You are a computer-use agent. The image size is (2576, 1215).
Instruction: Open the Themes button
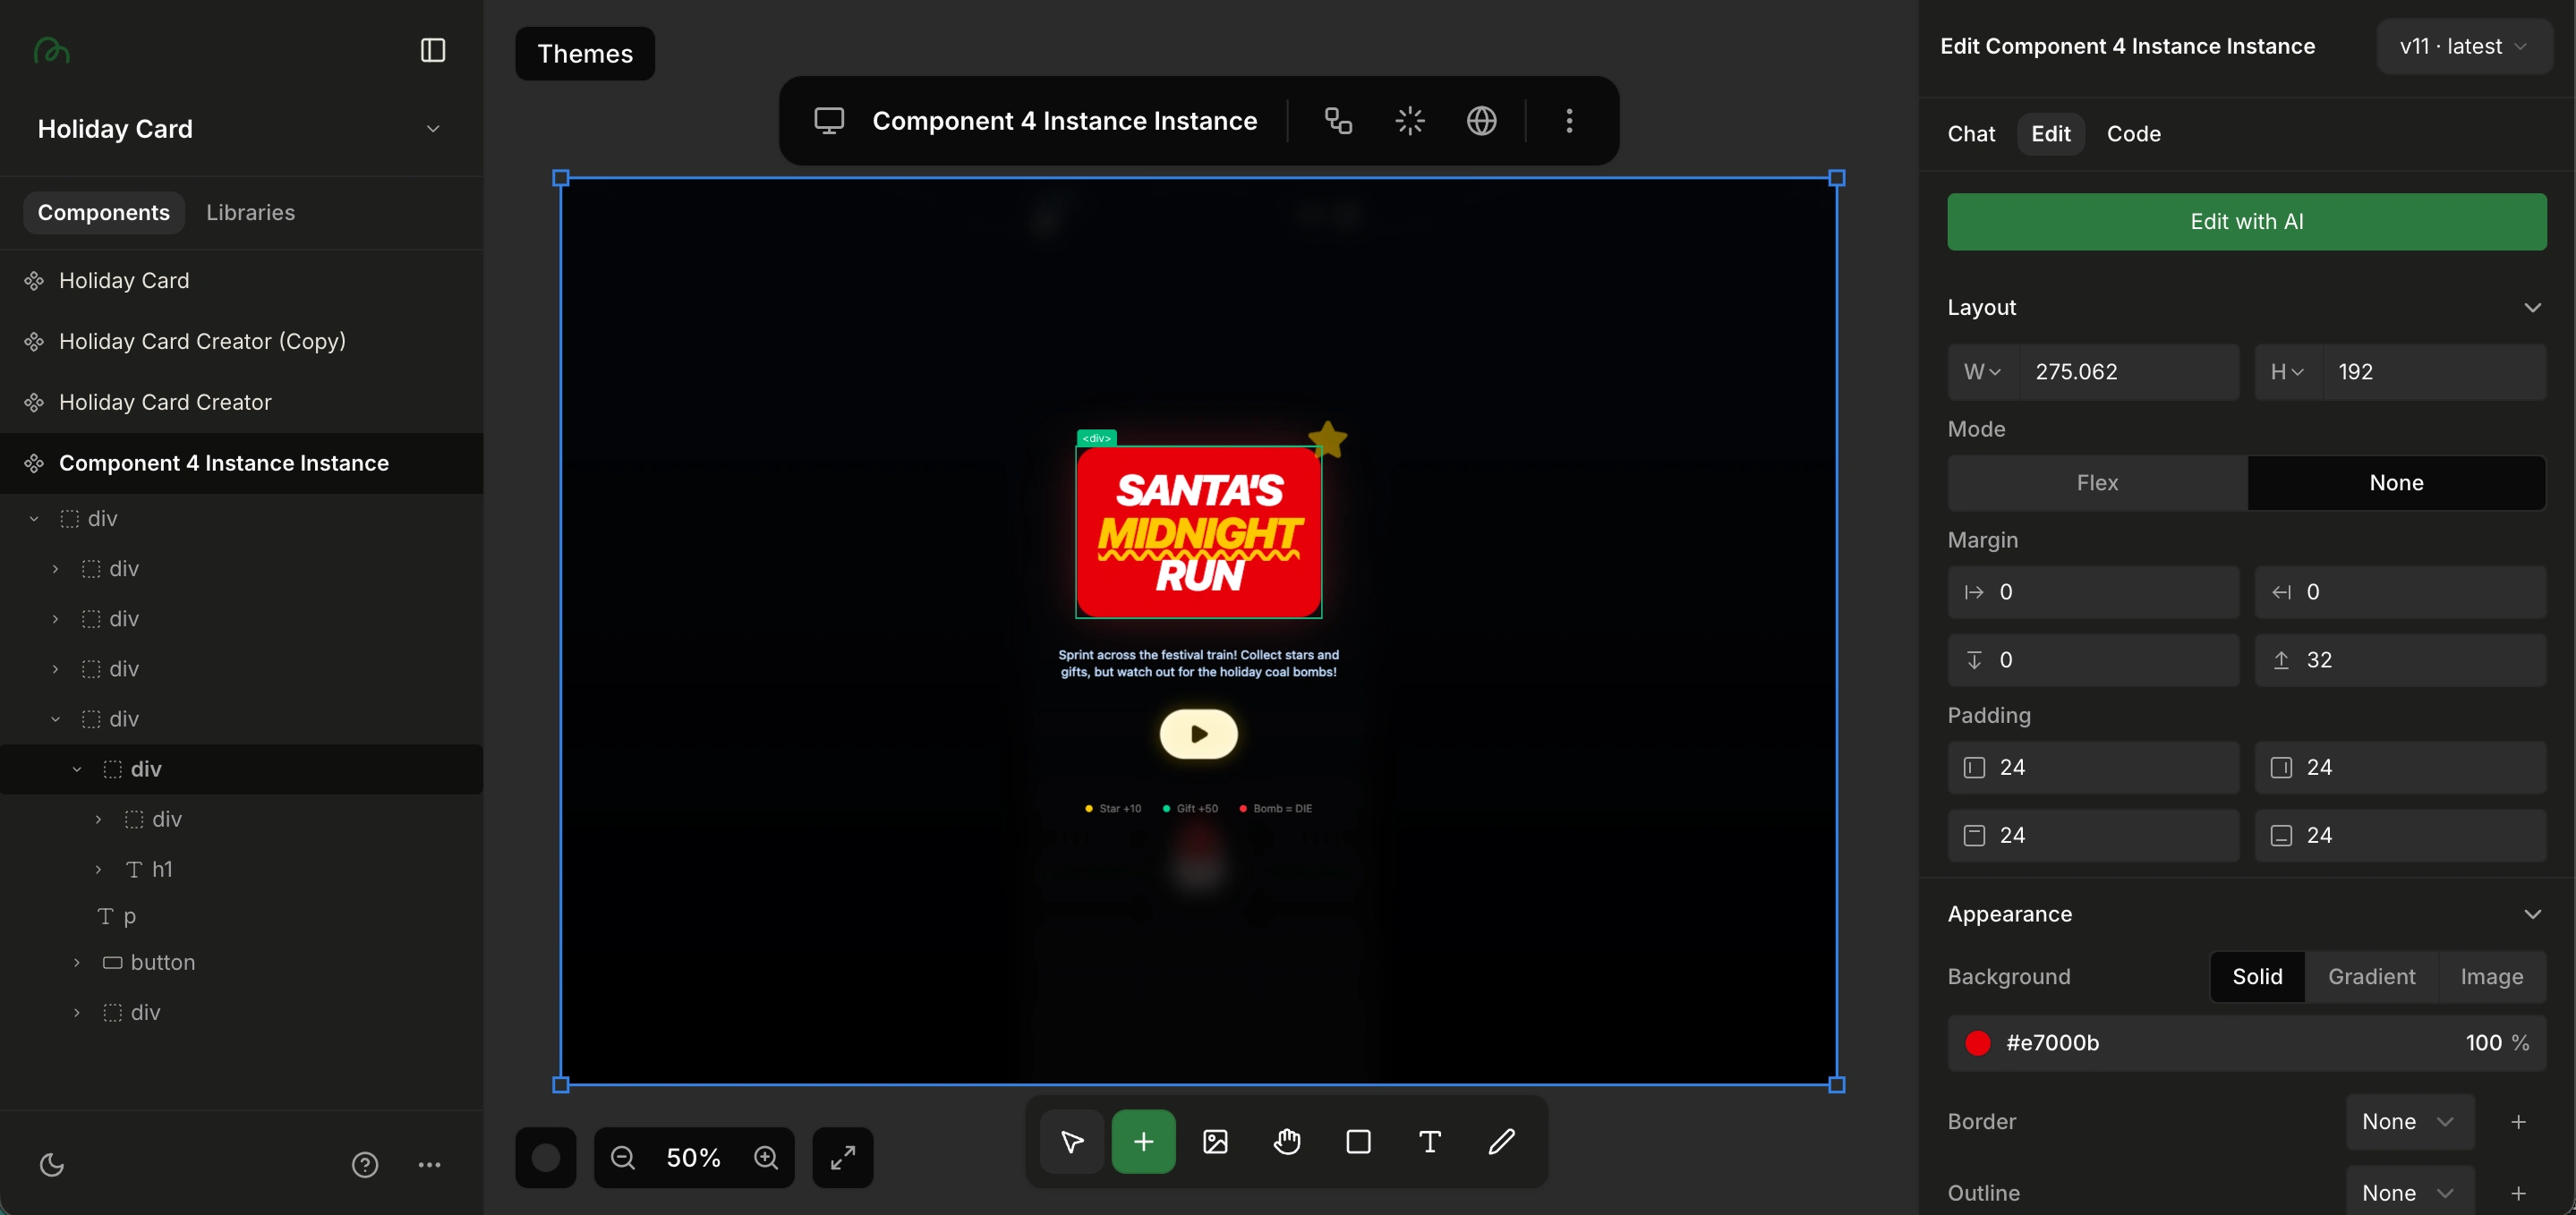click(x=585, y=54)
